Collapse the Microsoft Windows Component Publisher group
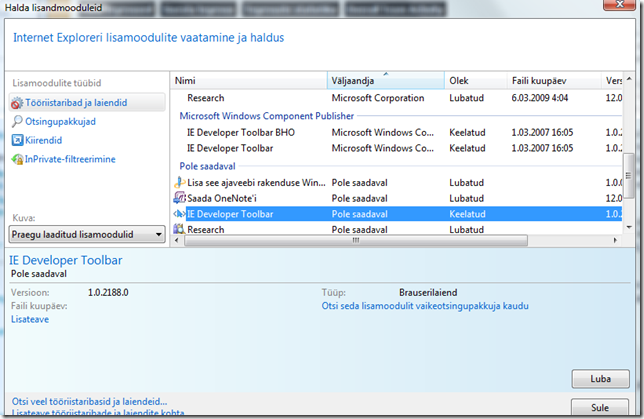This screenshot has height=419, width=644. (x=267, y=116)
